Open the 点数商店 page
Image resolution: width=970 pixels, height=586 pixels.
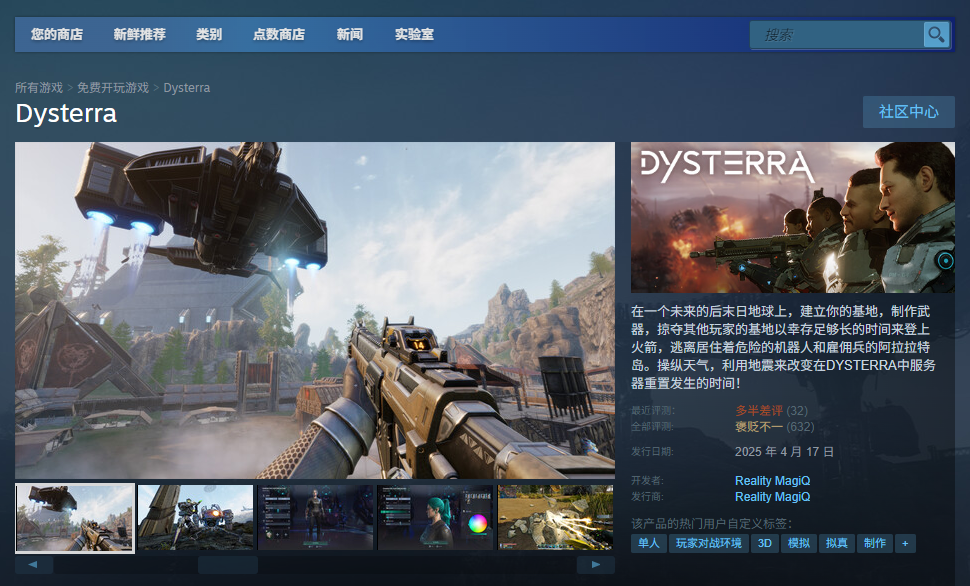click(279, 34)
